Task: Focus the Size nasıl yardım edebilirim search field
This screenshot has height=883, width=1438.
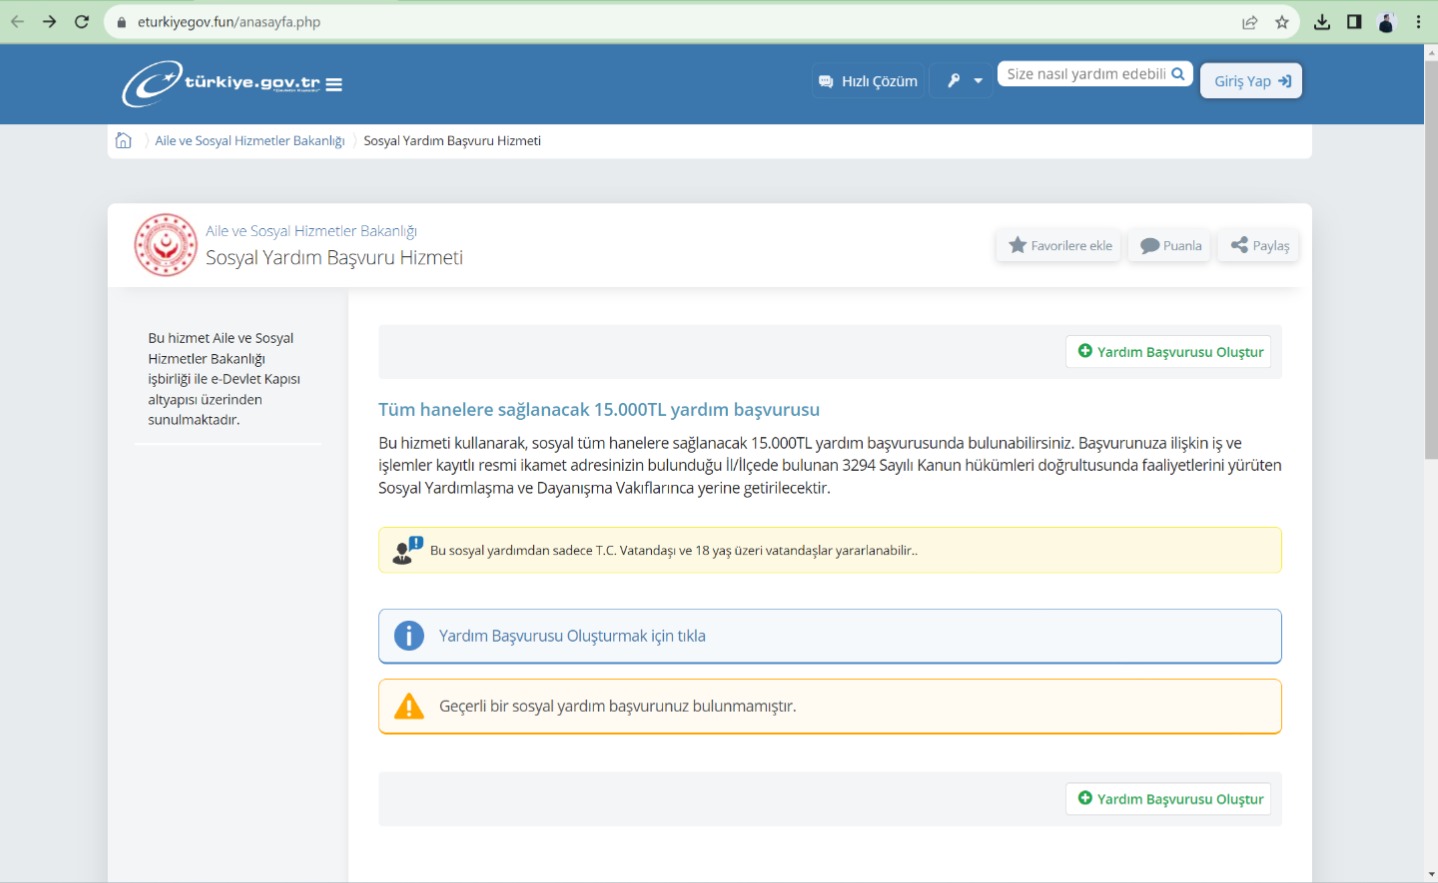Action: [x=1086, y=74]
